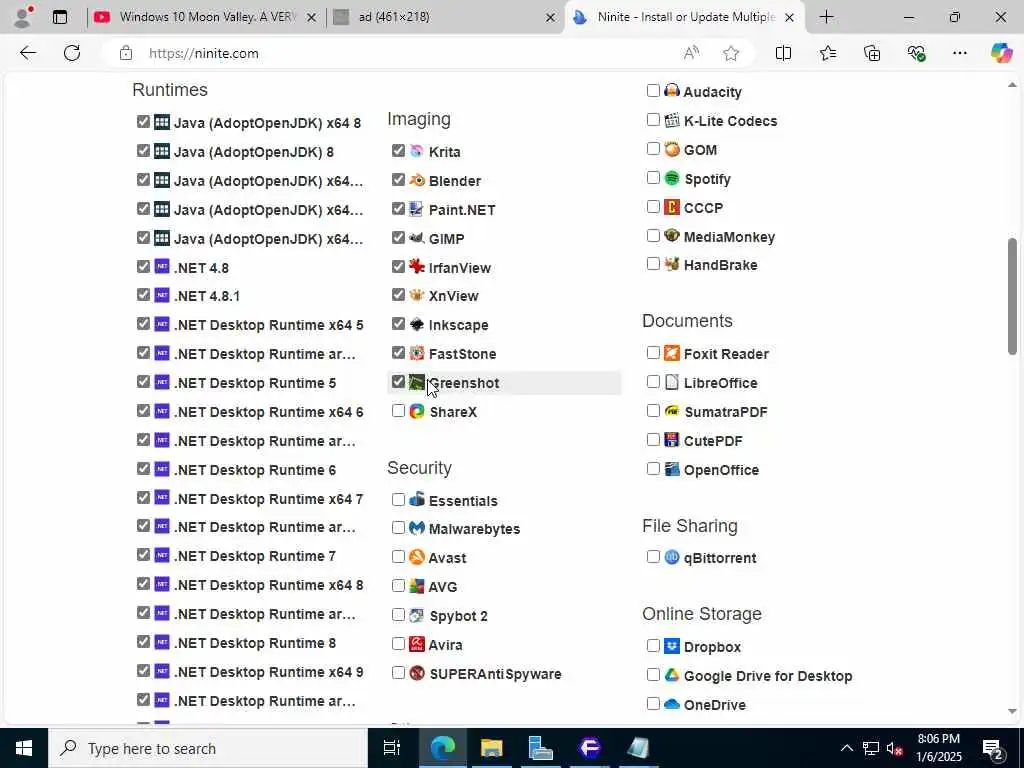Refresh the Ninite page

tap(72, 53)
